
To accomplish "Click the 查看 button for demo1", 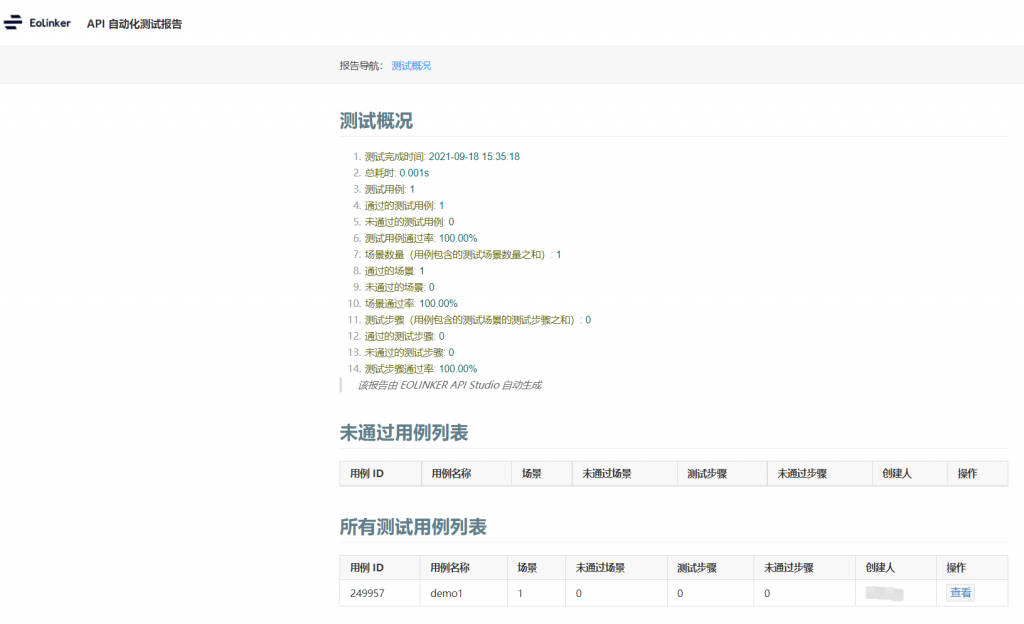I will (960, 593).
